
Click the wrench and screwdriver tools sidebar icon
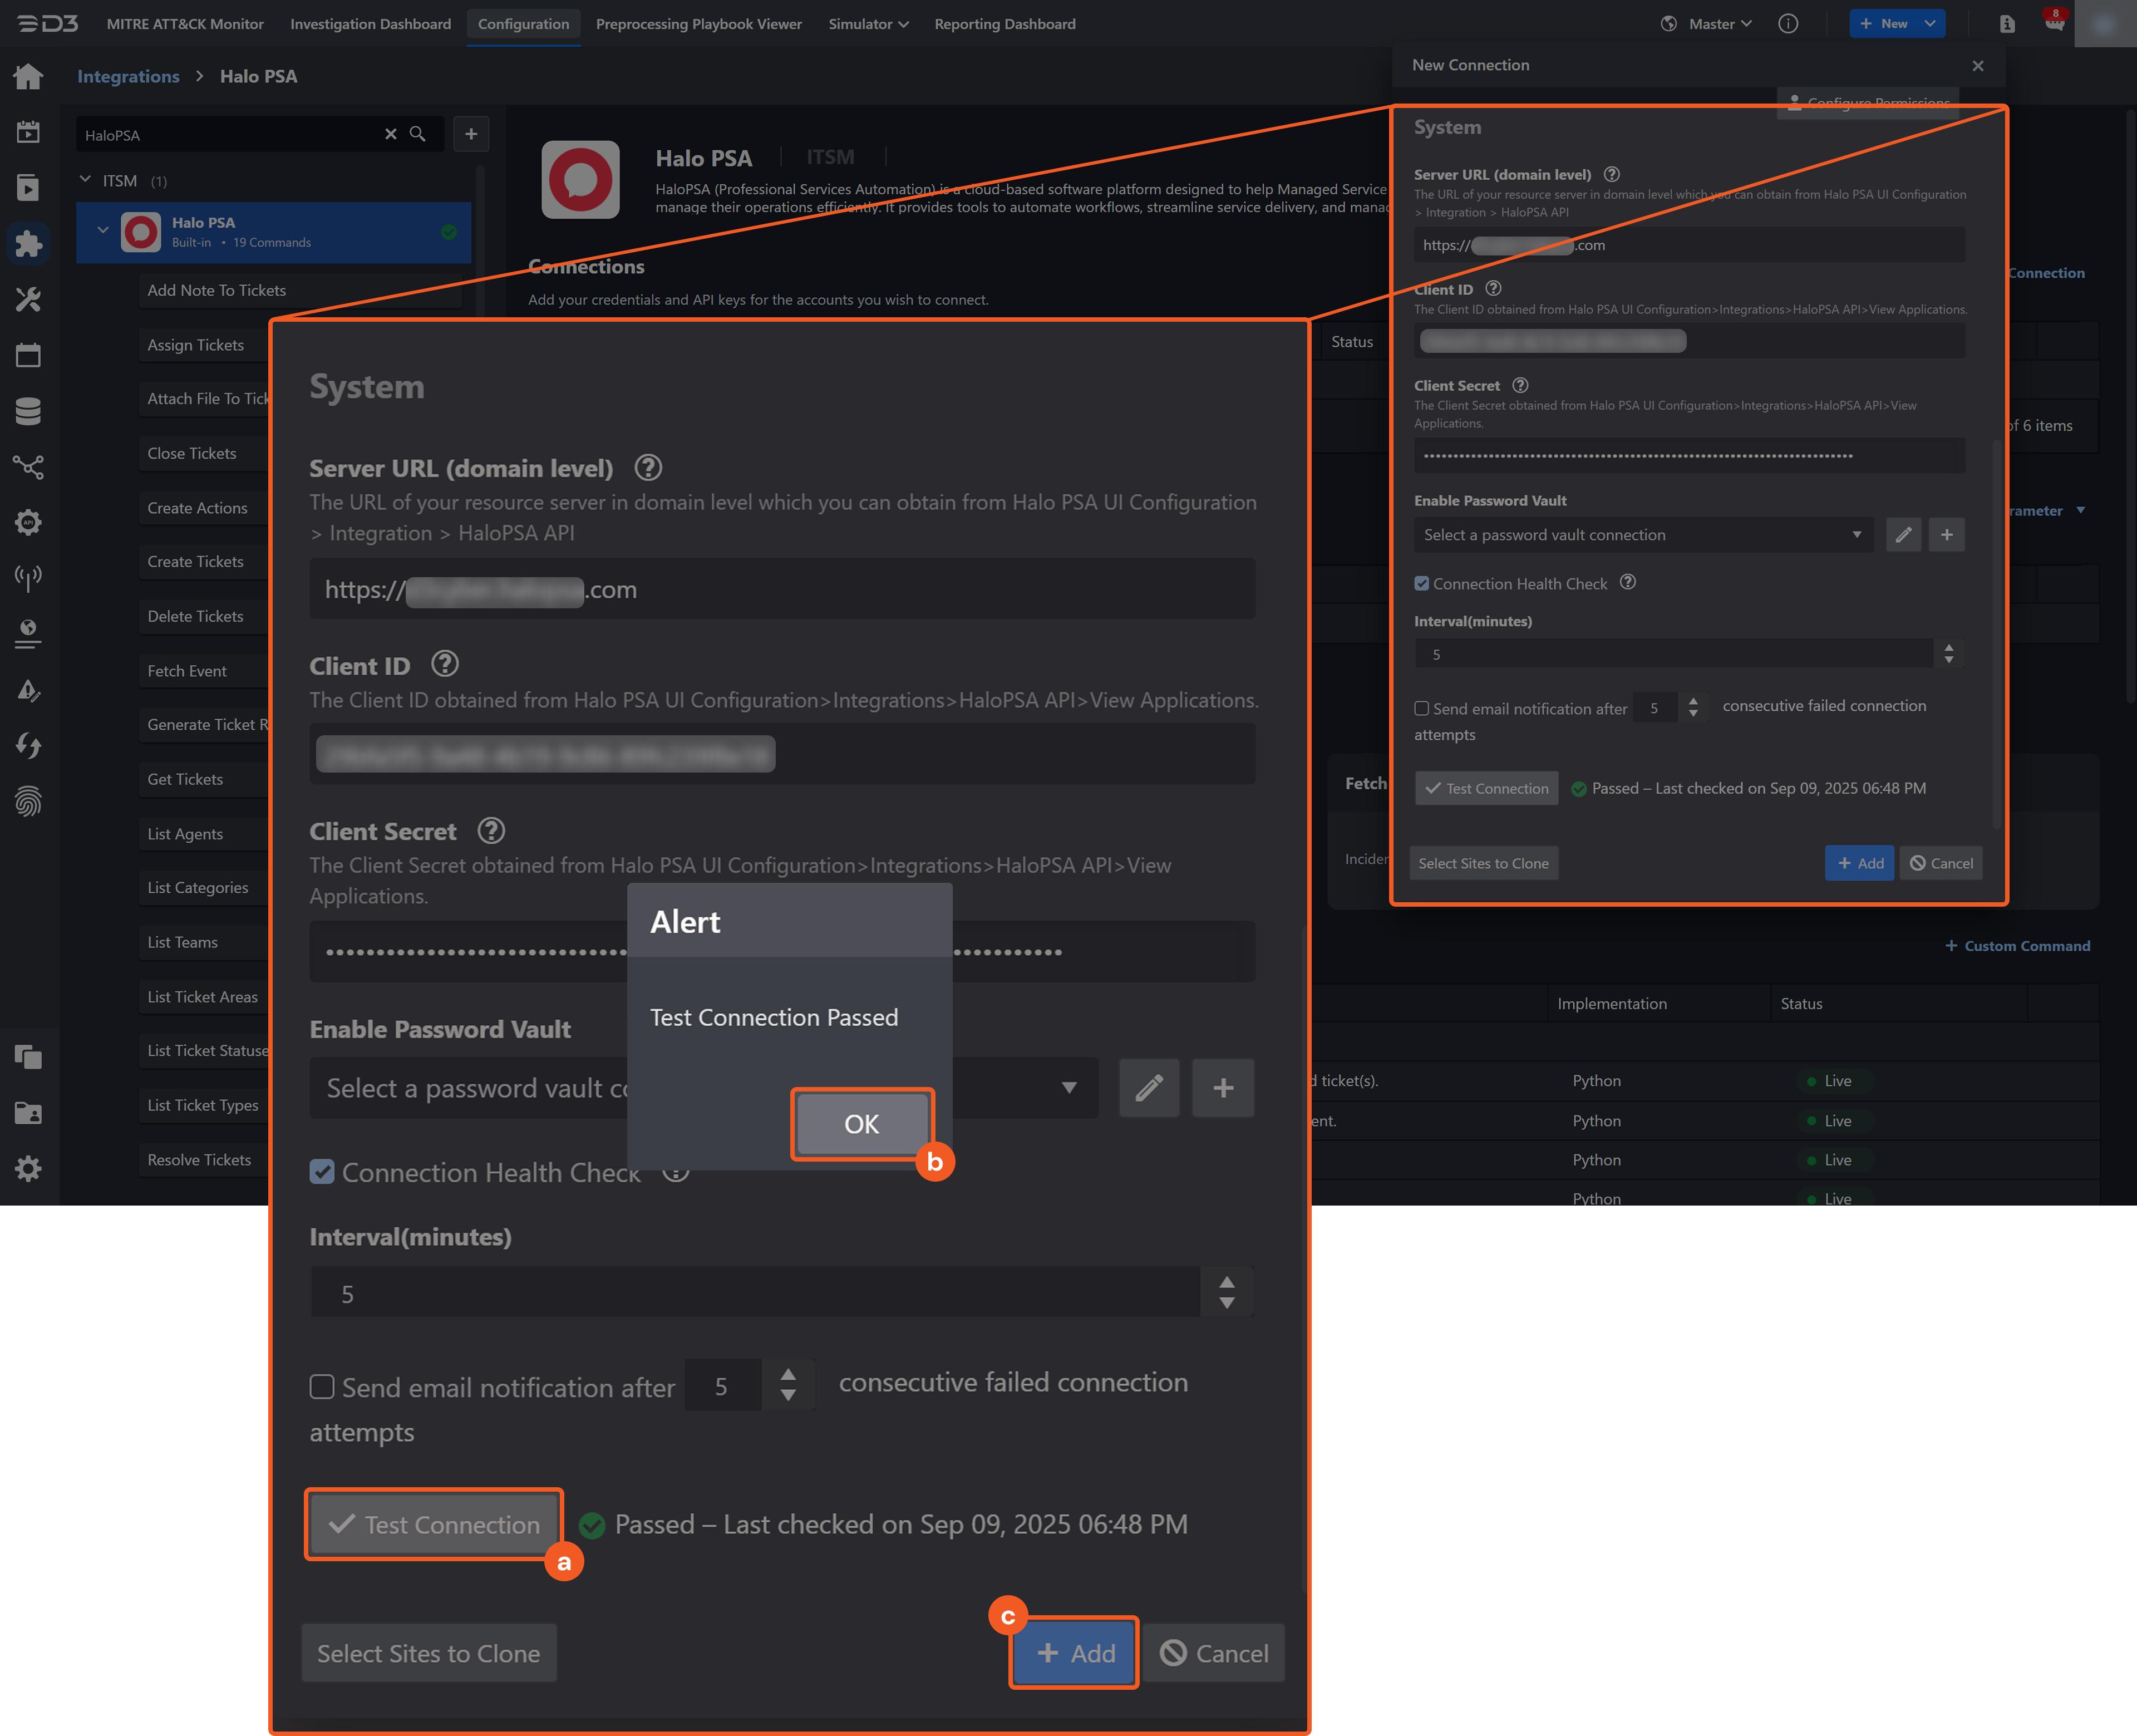tap(28, 299)
